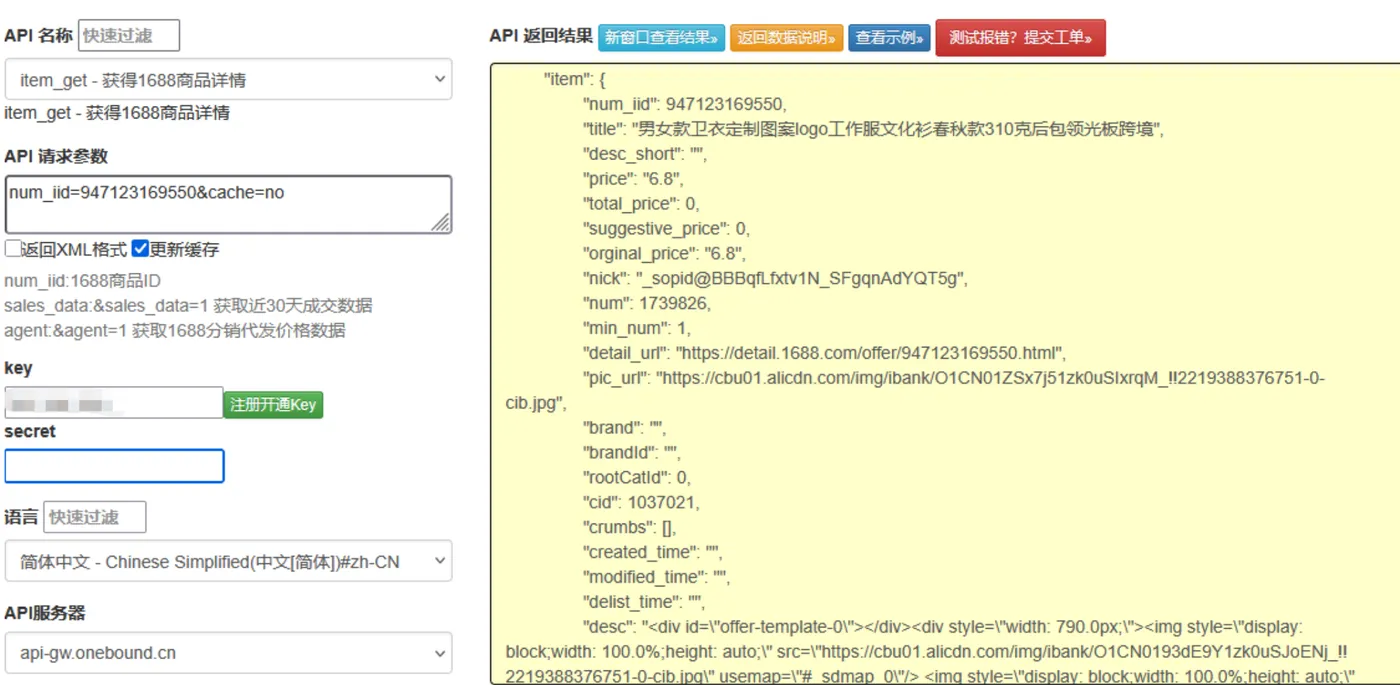This screenshot has height=685, width=1400.
Task: Click the "pic_url" line in results
Action: 915,390
